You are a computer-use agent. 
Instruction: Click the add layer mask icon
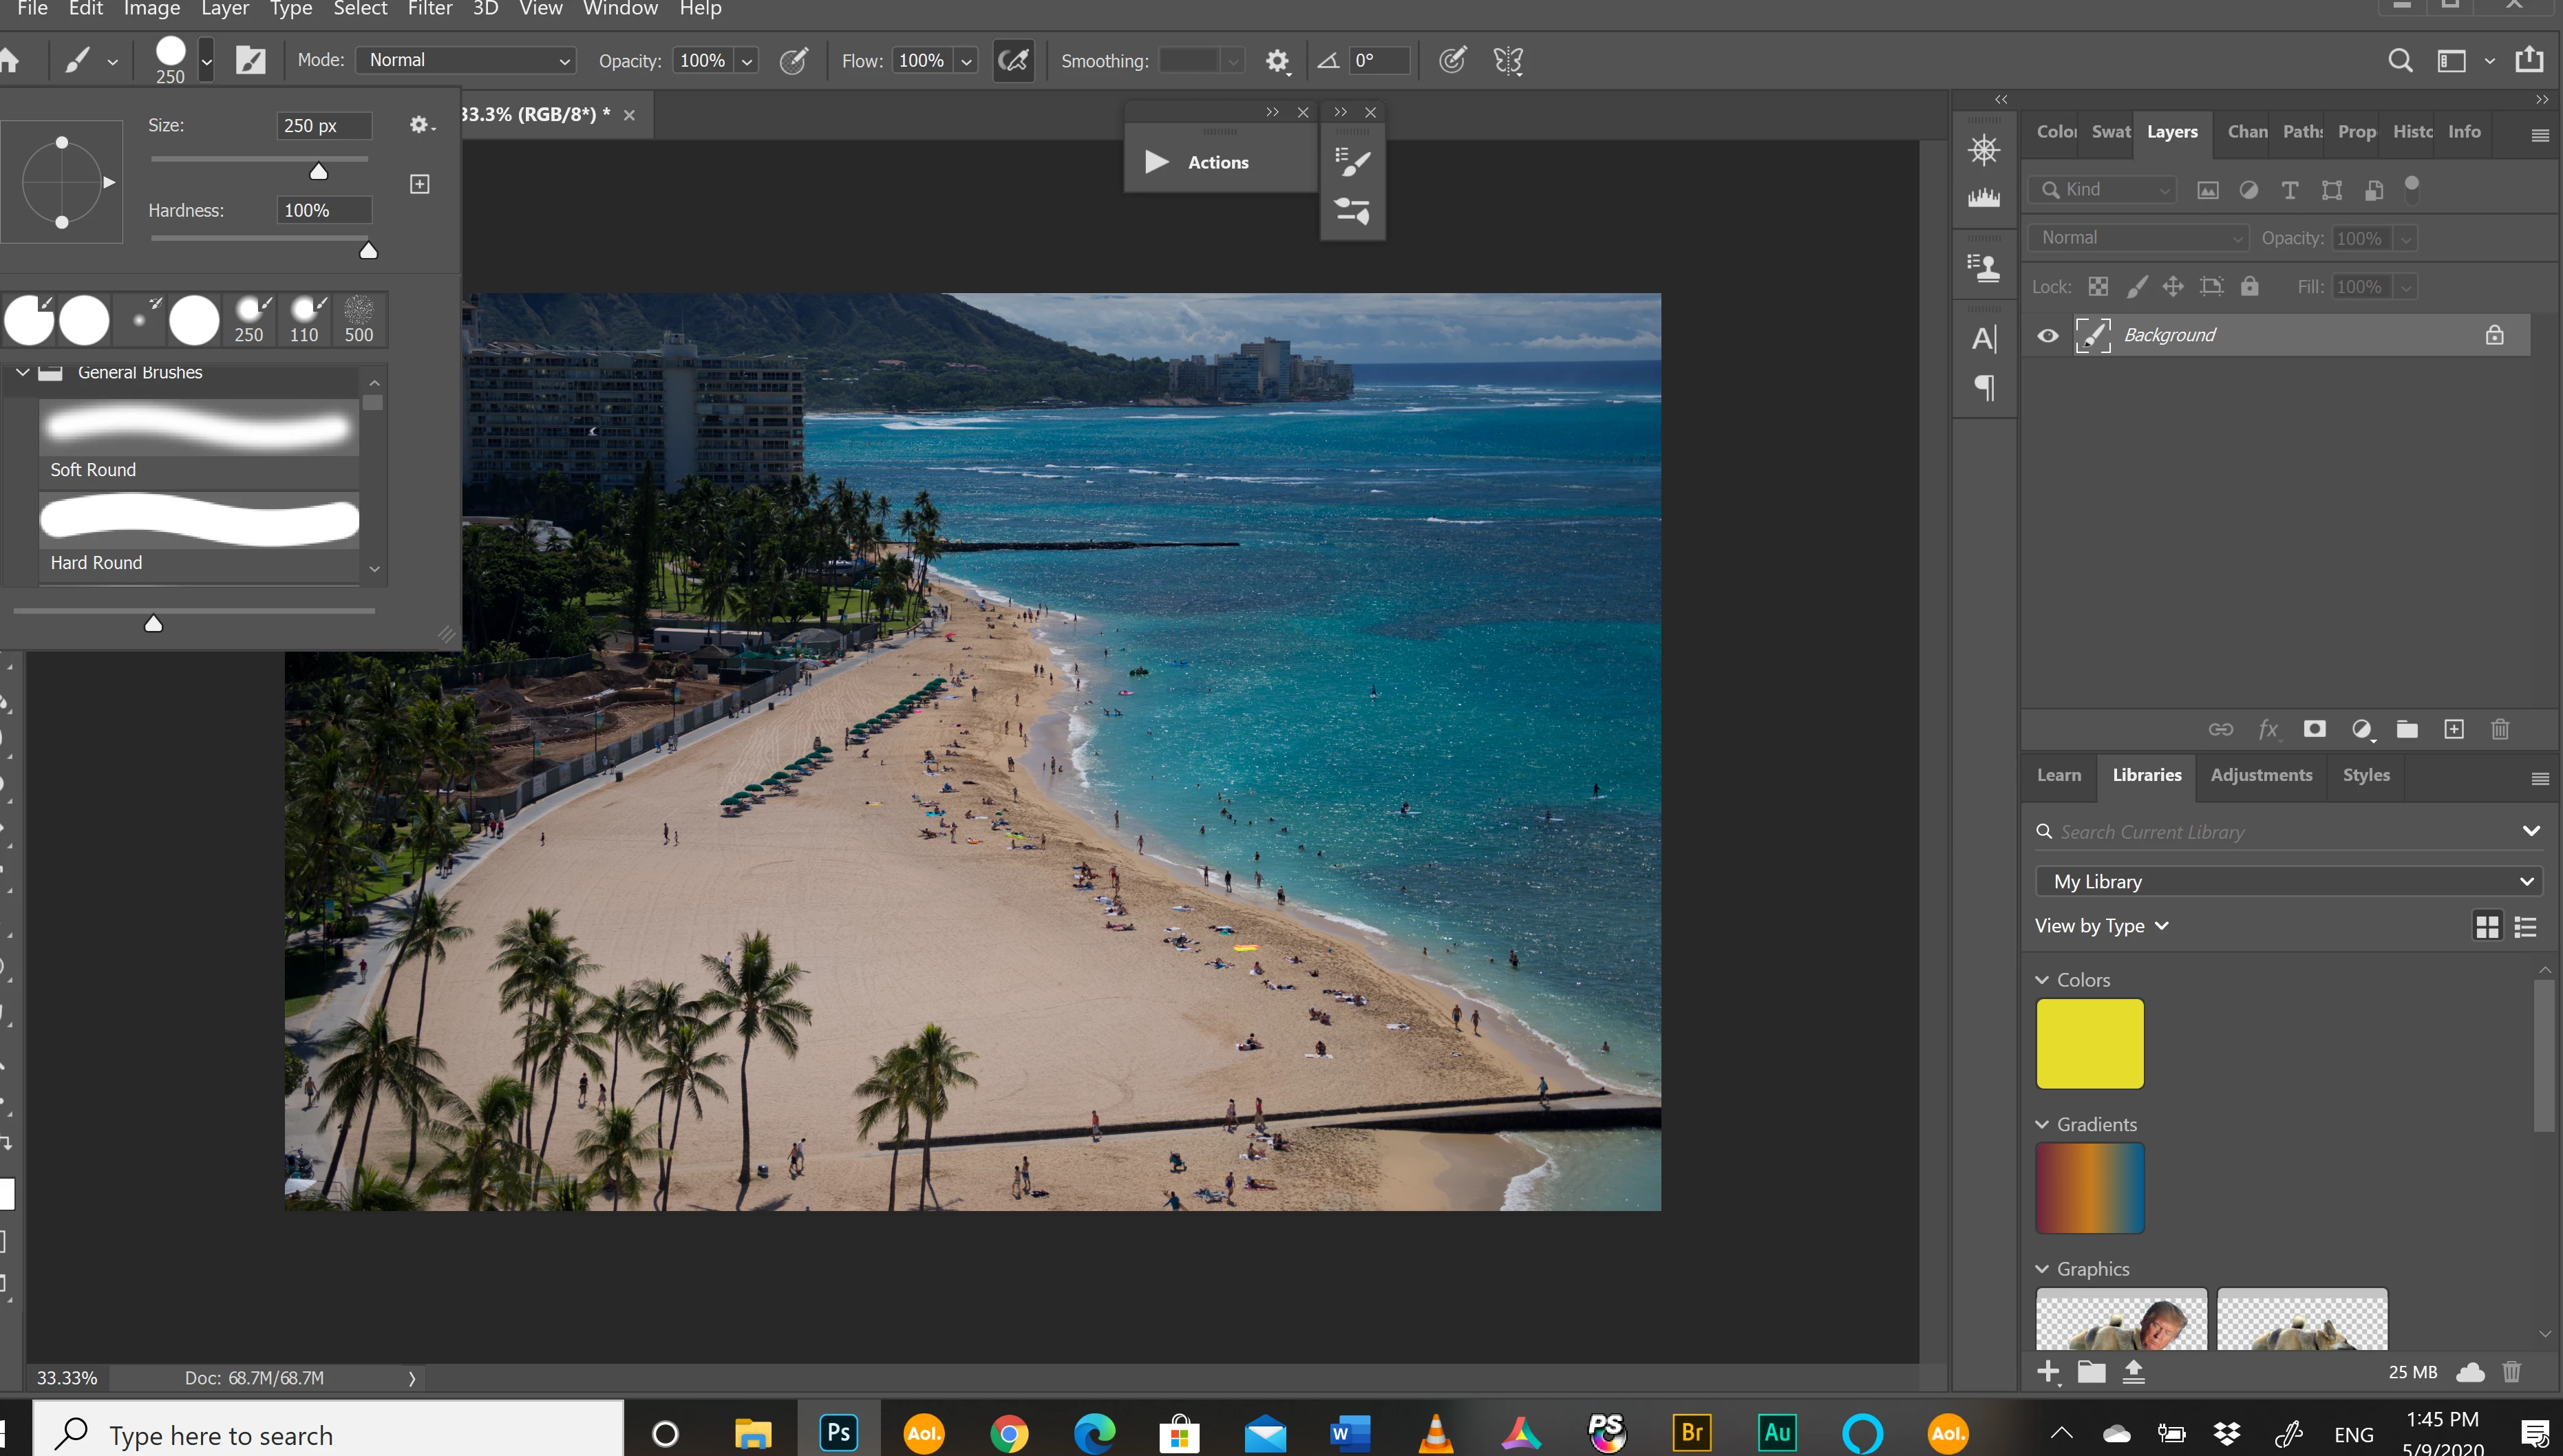point(2314,729)
